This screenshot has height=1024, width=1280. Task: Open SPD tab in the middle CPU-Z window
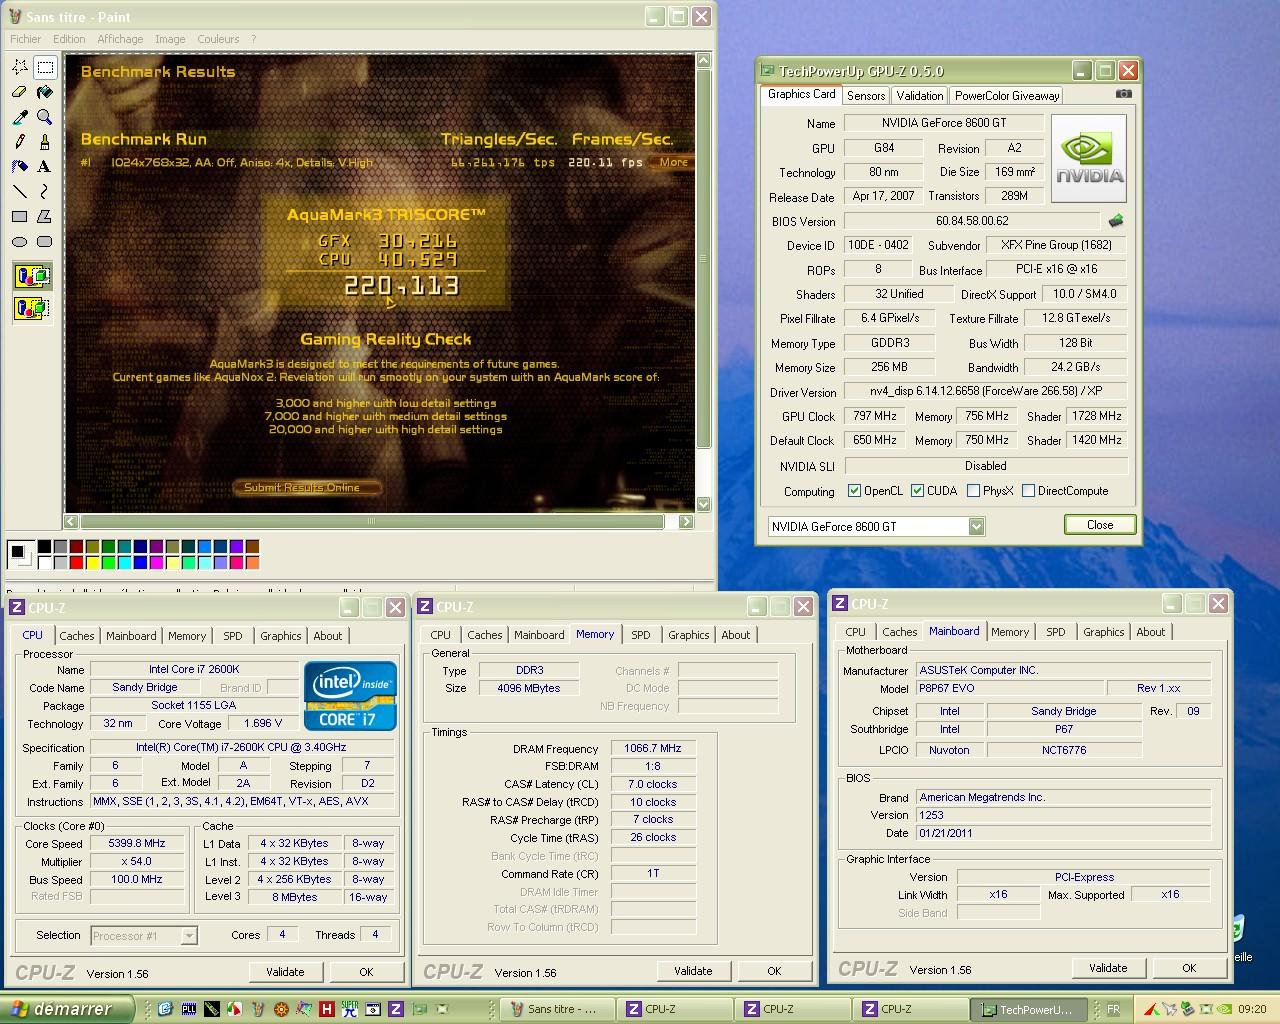click(641, 635)
